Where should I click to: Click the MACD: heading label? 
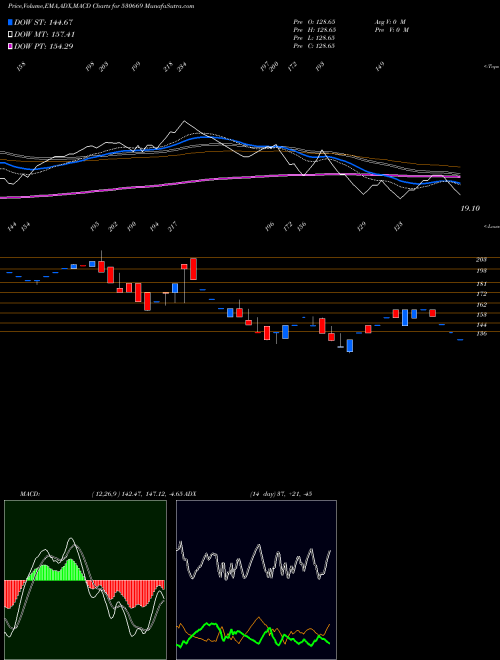(x=29, y=494)
